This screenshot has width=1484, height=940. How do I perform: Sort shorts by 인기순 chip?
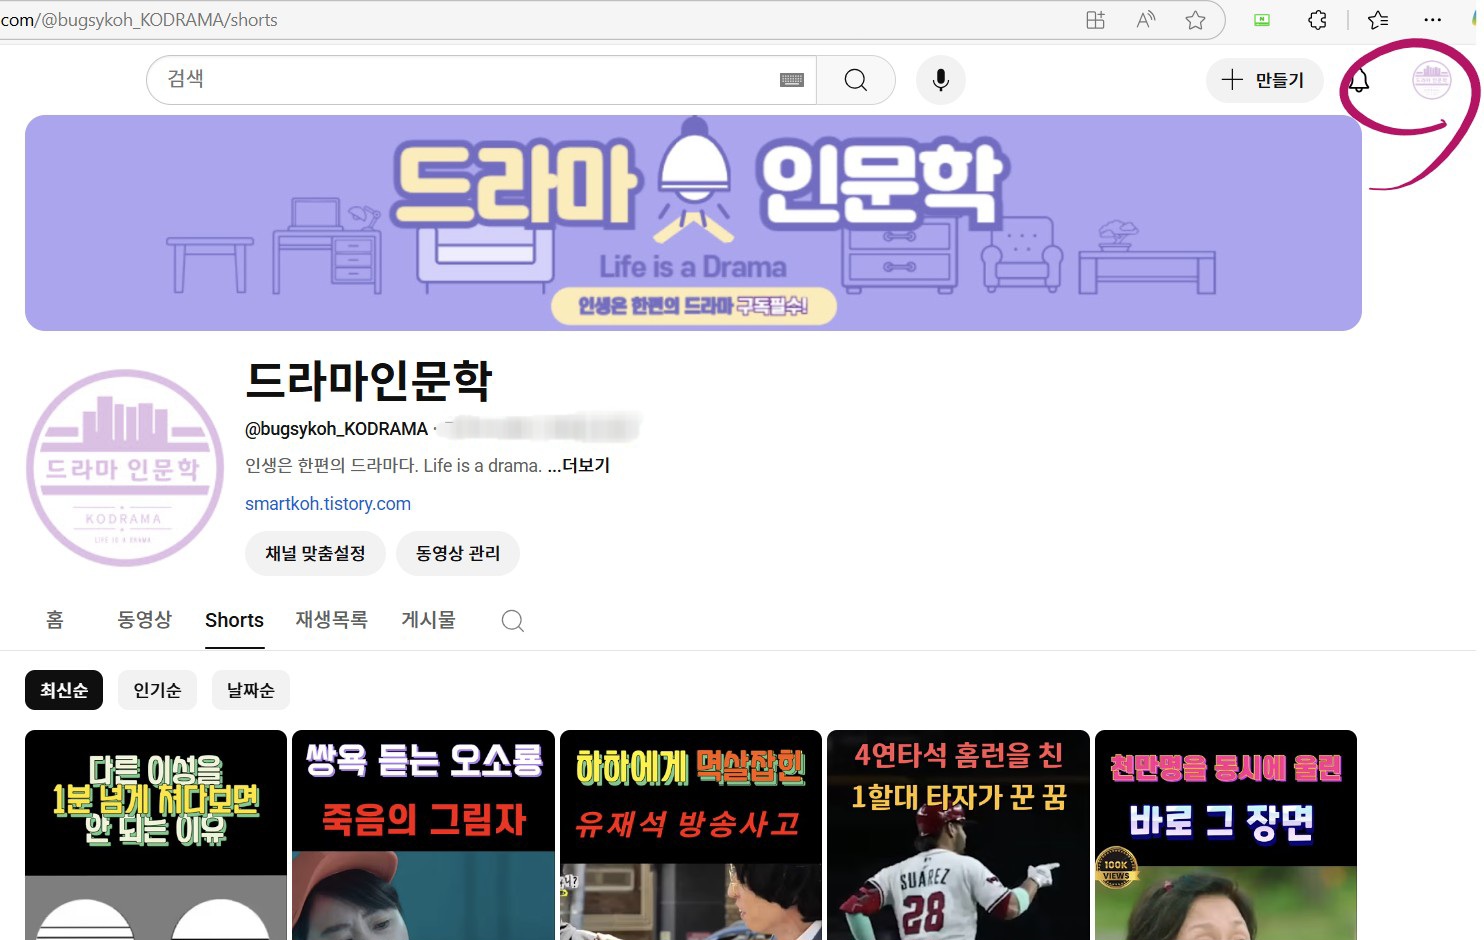click(157, 690)
